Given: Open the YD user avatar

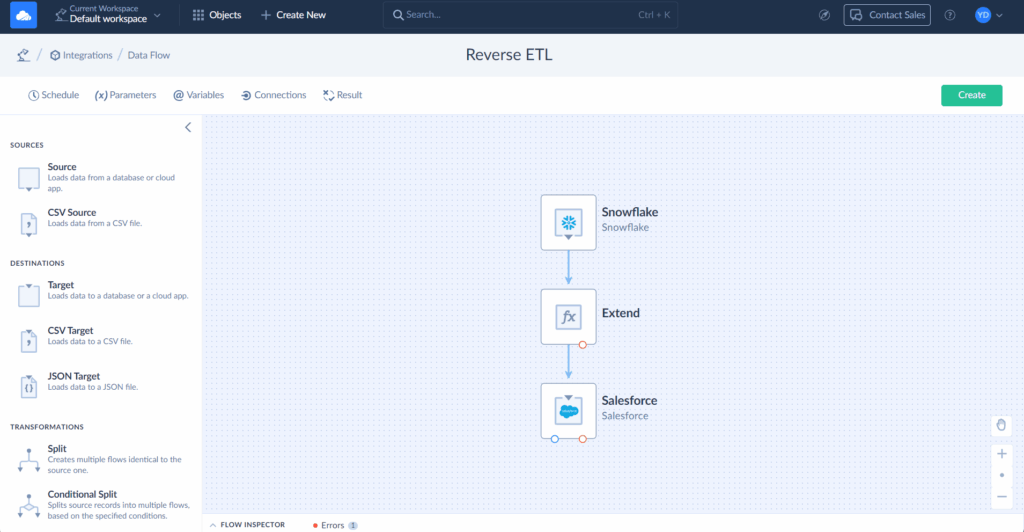Looking at the screenshot, I should click(983, 15).
